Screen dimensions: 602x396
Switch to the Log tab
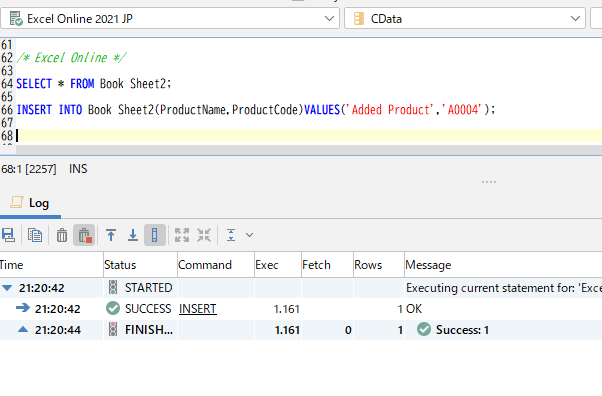coord(30,203)
